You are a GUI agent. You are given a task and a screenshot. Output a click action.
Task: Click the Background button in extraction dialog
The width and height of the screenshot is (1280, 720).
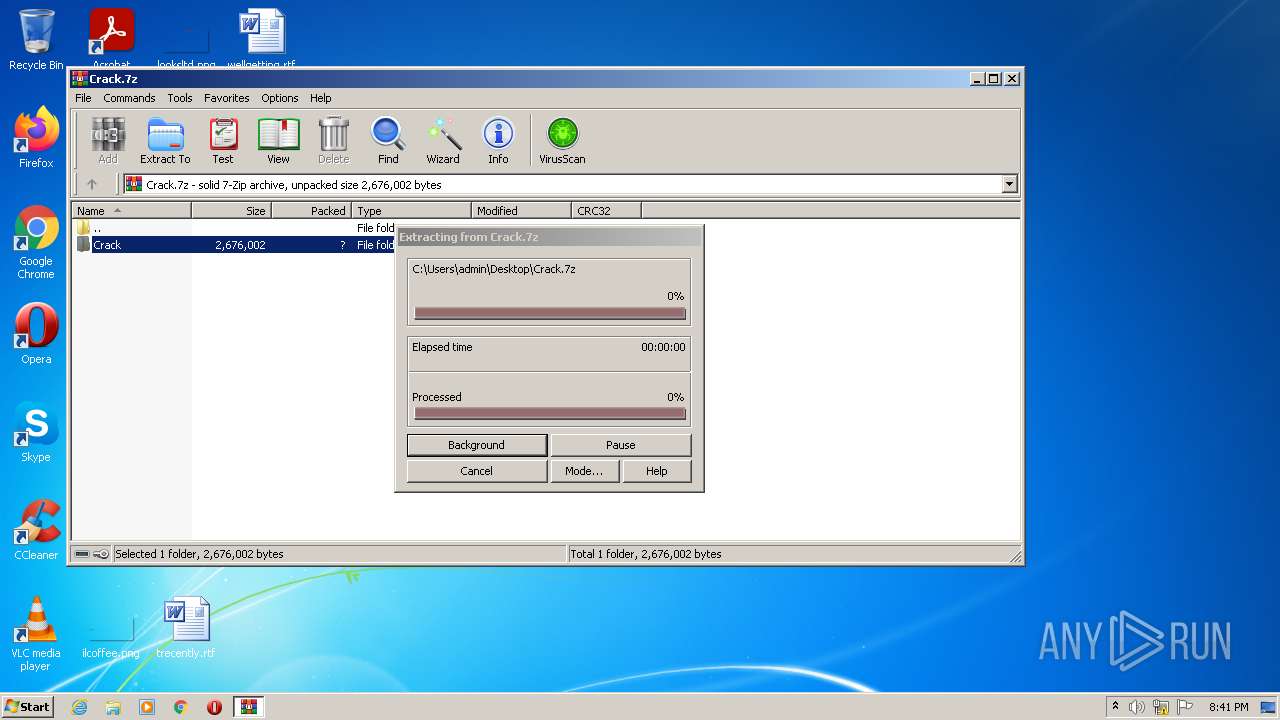pos(477,445)
